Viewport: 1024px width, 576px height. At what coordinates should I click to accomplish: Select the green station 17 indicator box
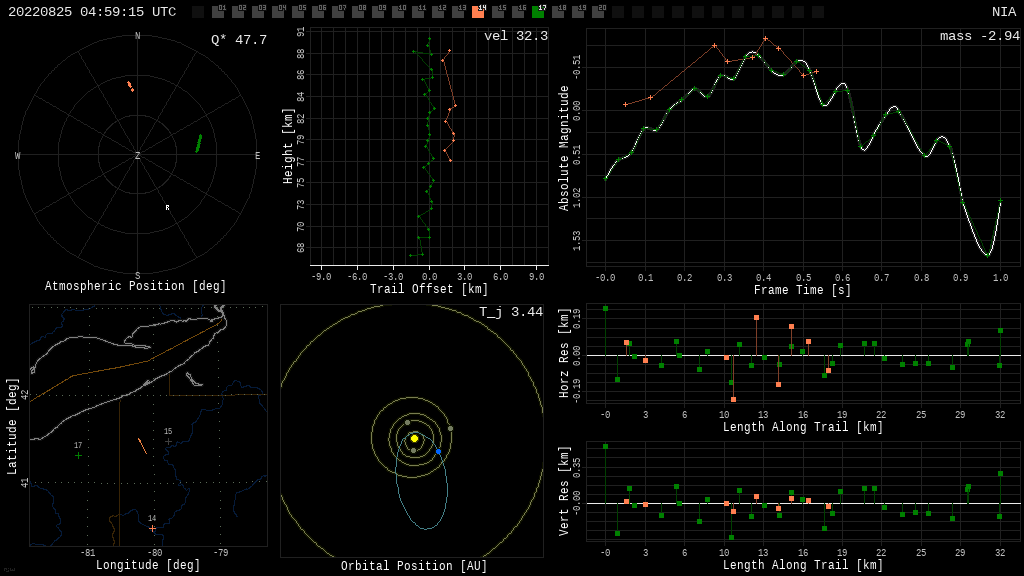538,12
